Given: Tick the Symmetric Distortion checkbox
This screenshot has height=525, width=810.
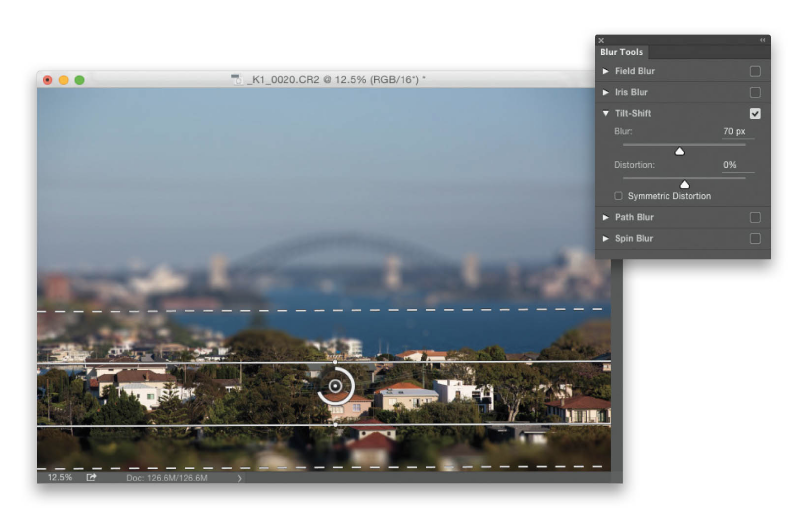Looking at the screenshot, I should point(619,196).
